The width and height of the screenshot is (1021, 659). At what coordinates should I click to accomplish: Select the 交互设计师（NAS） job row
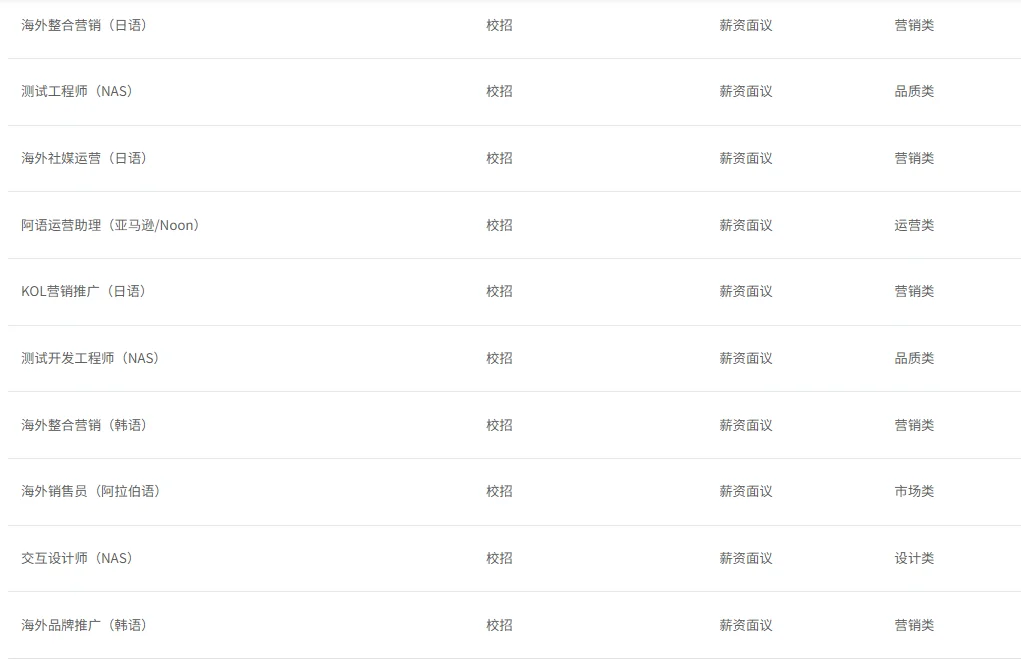(77, 558)
